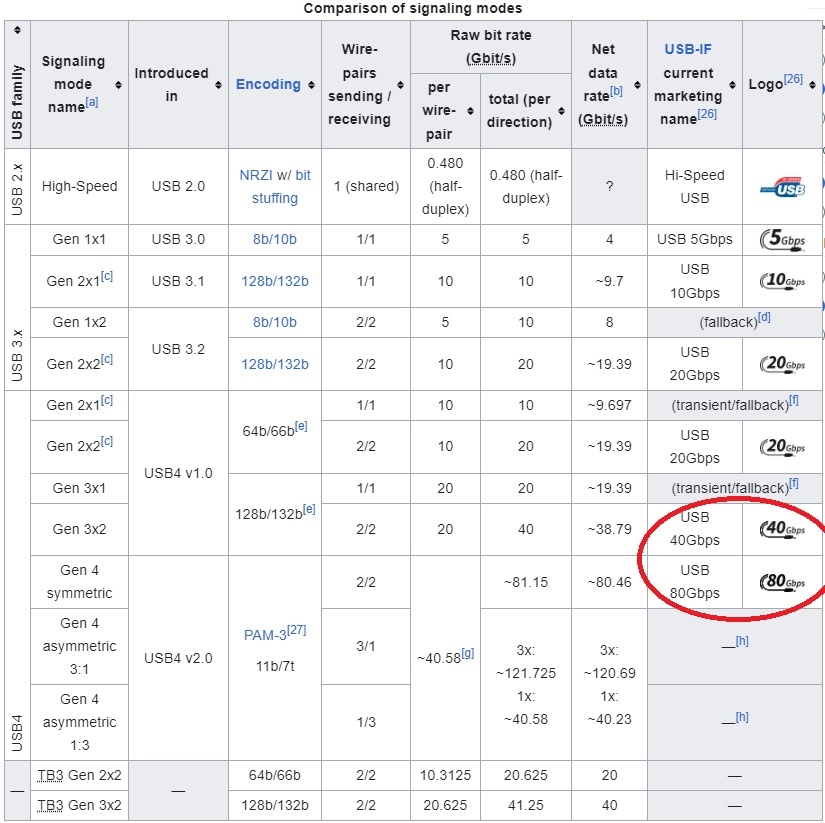Sort by Logo column arrows
This screenshot has height=823, width=825.
[812, 85]
